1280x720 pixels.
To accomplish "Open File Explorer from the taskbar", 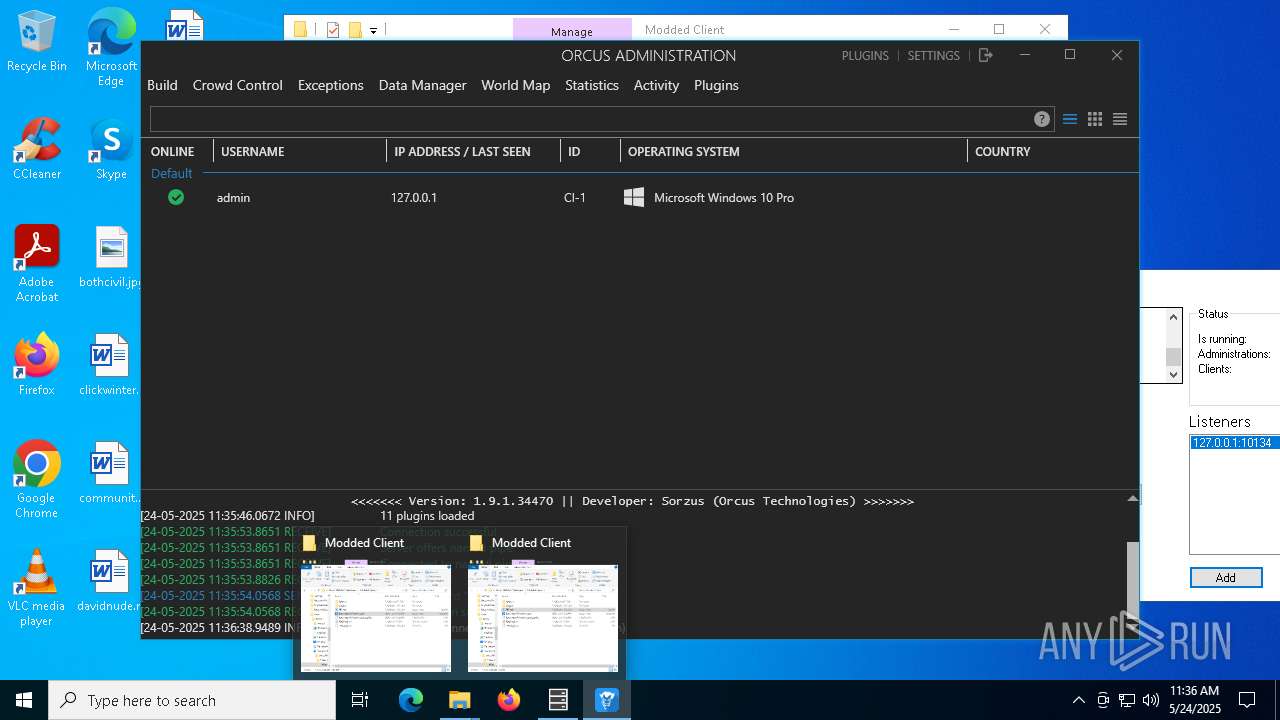I will pos(460,700).
